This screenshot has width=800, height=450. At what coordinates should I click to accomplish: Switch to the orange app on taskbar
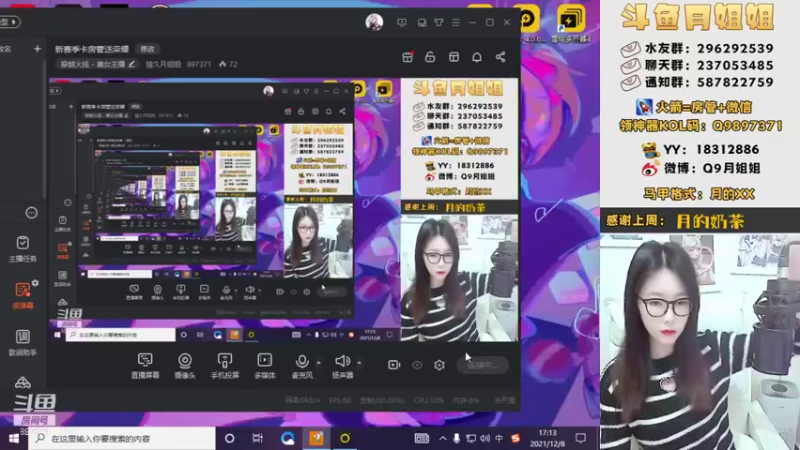(x=316, y=438)
